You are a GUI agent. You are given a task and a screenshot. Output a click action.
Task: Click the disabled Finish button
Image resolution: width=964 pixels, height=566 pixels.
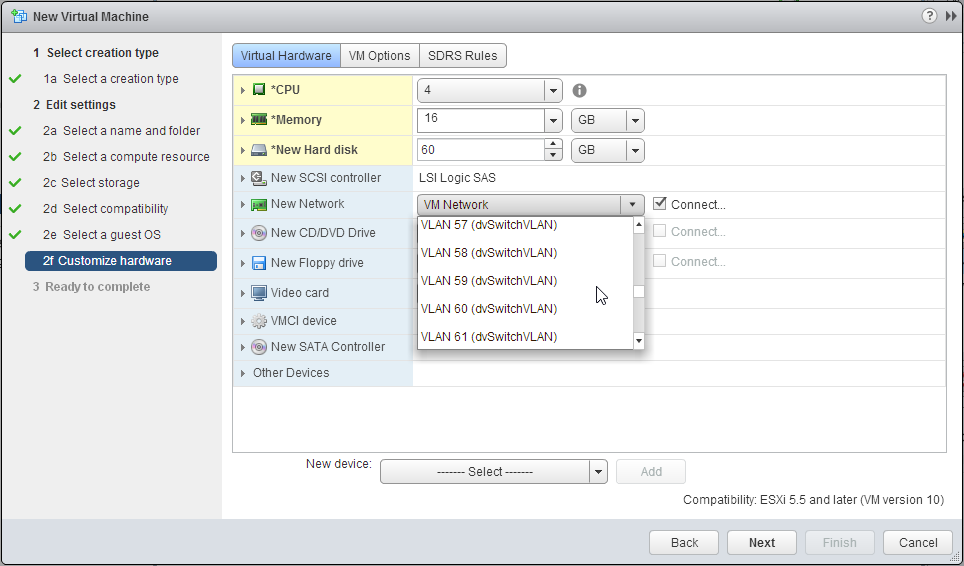point(839,543)
